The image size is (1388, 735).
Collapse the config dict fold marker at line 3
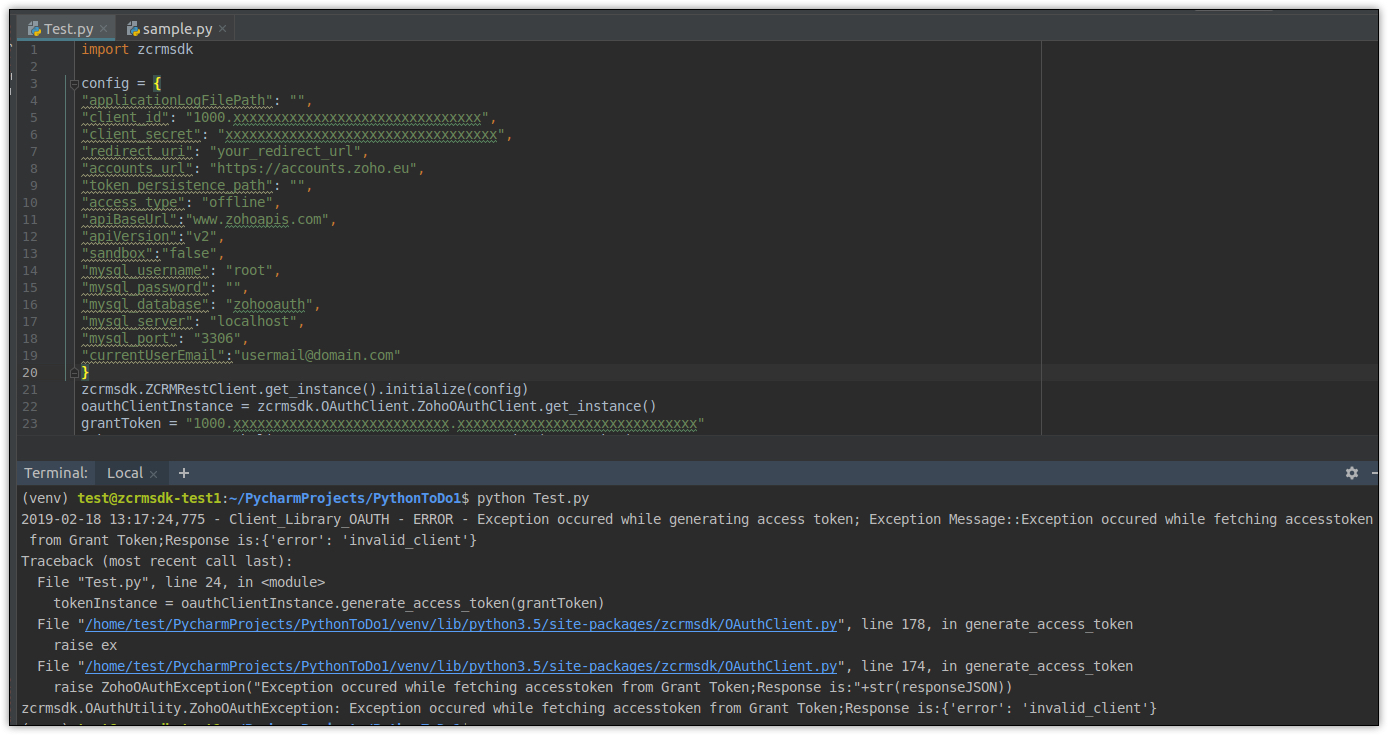(x=74, y=84)
